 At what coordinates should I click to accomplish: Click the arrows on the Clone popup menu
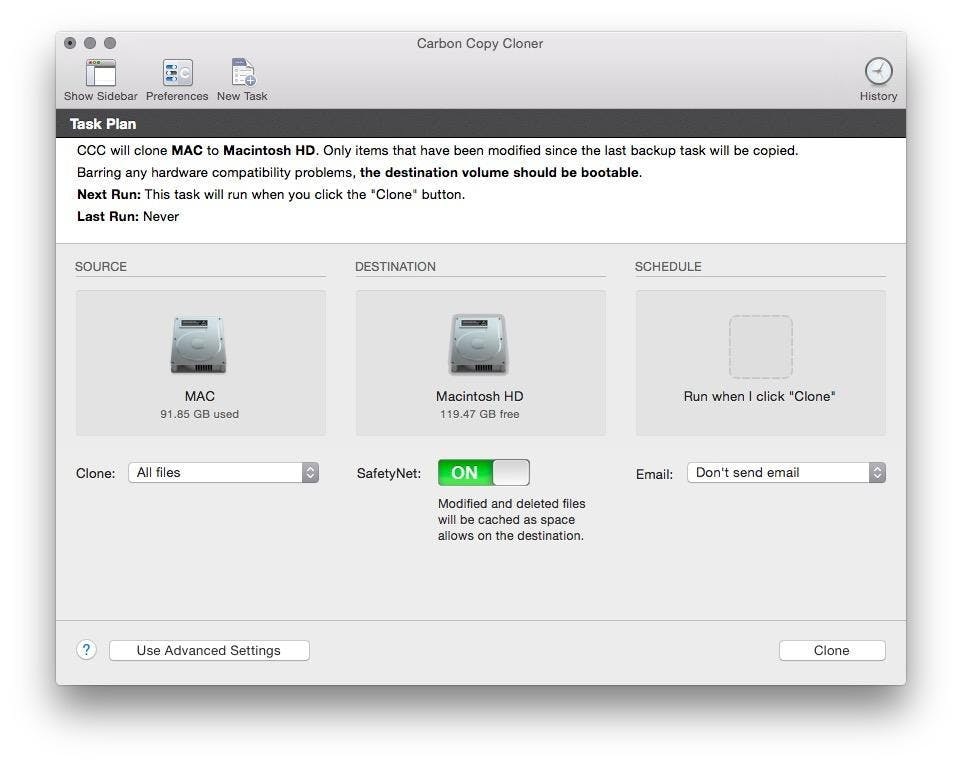tap(310, 473)
